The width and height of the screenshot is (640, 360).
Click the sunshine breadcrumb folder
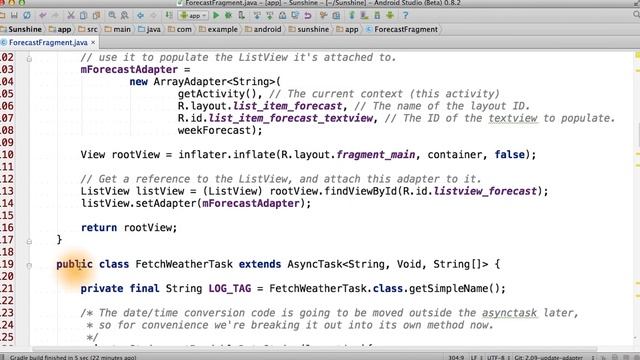click(309, 29)
